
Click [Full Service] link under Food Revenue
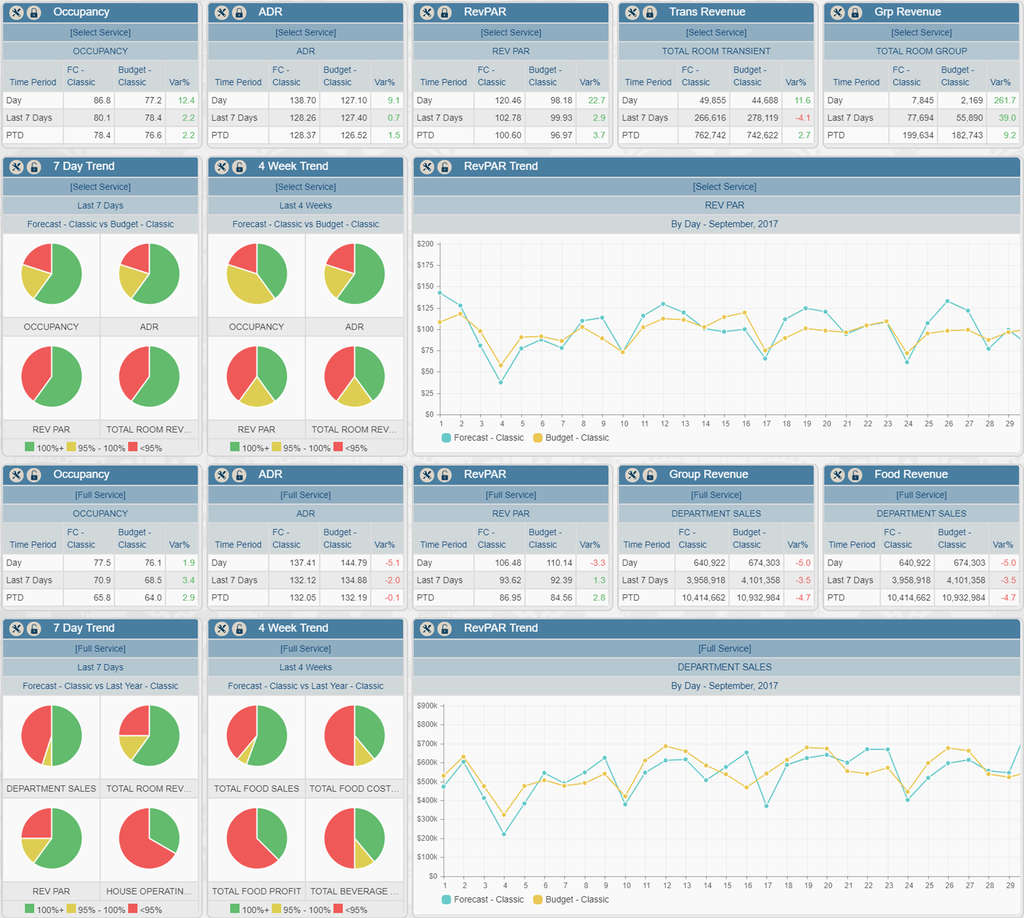(922, 494)
